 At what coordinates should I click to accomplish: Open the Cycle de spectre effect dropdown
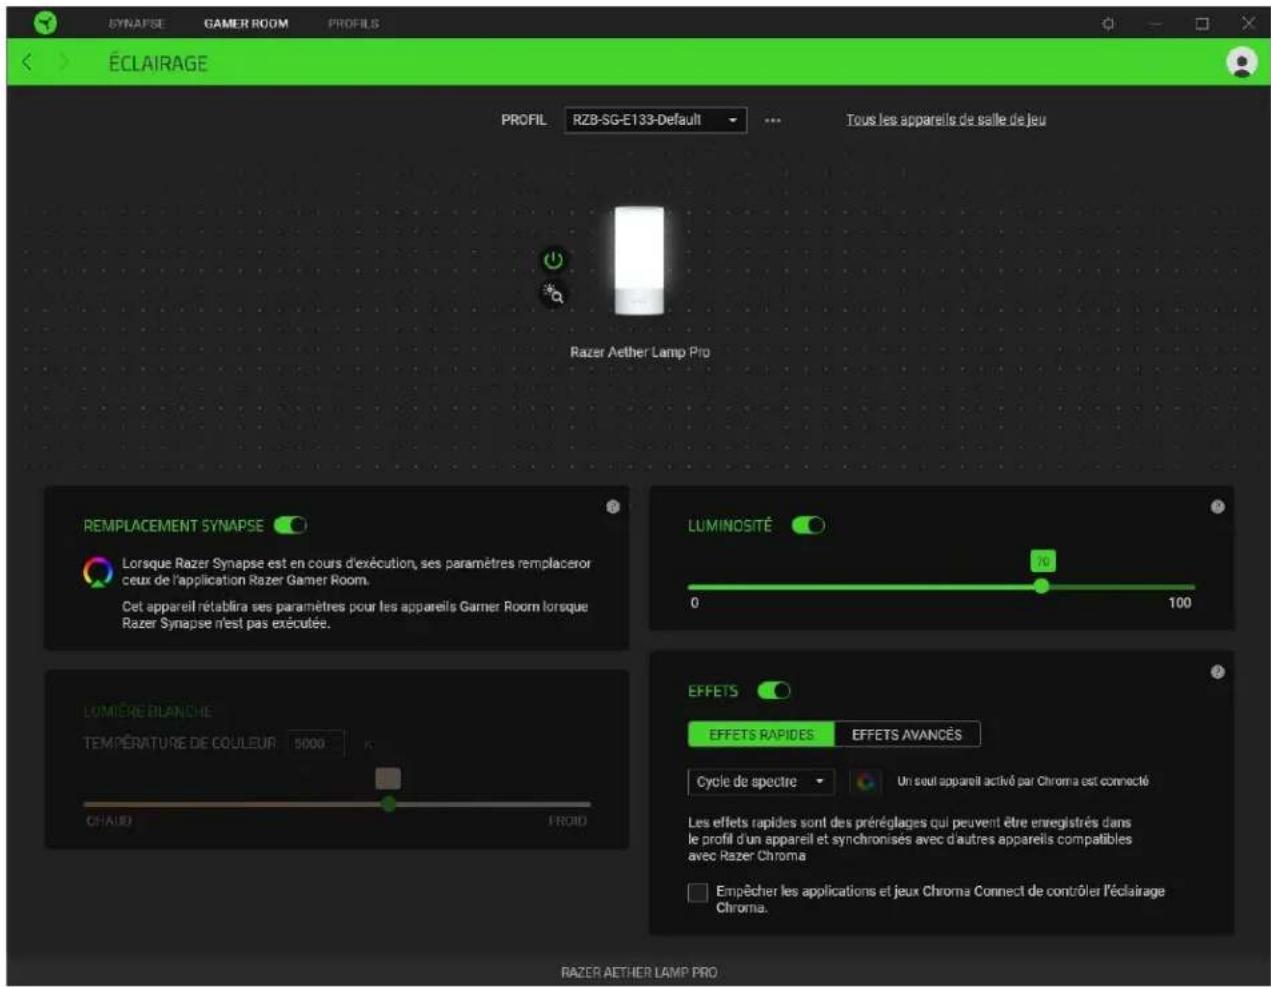(x=760, y=782)
